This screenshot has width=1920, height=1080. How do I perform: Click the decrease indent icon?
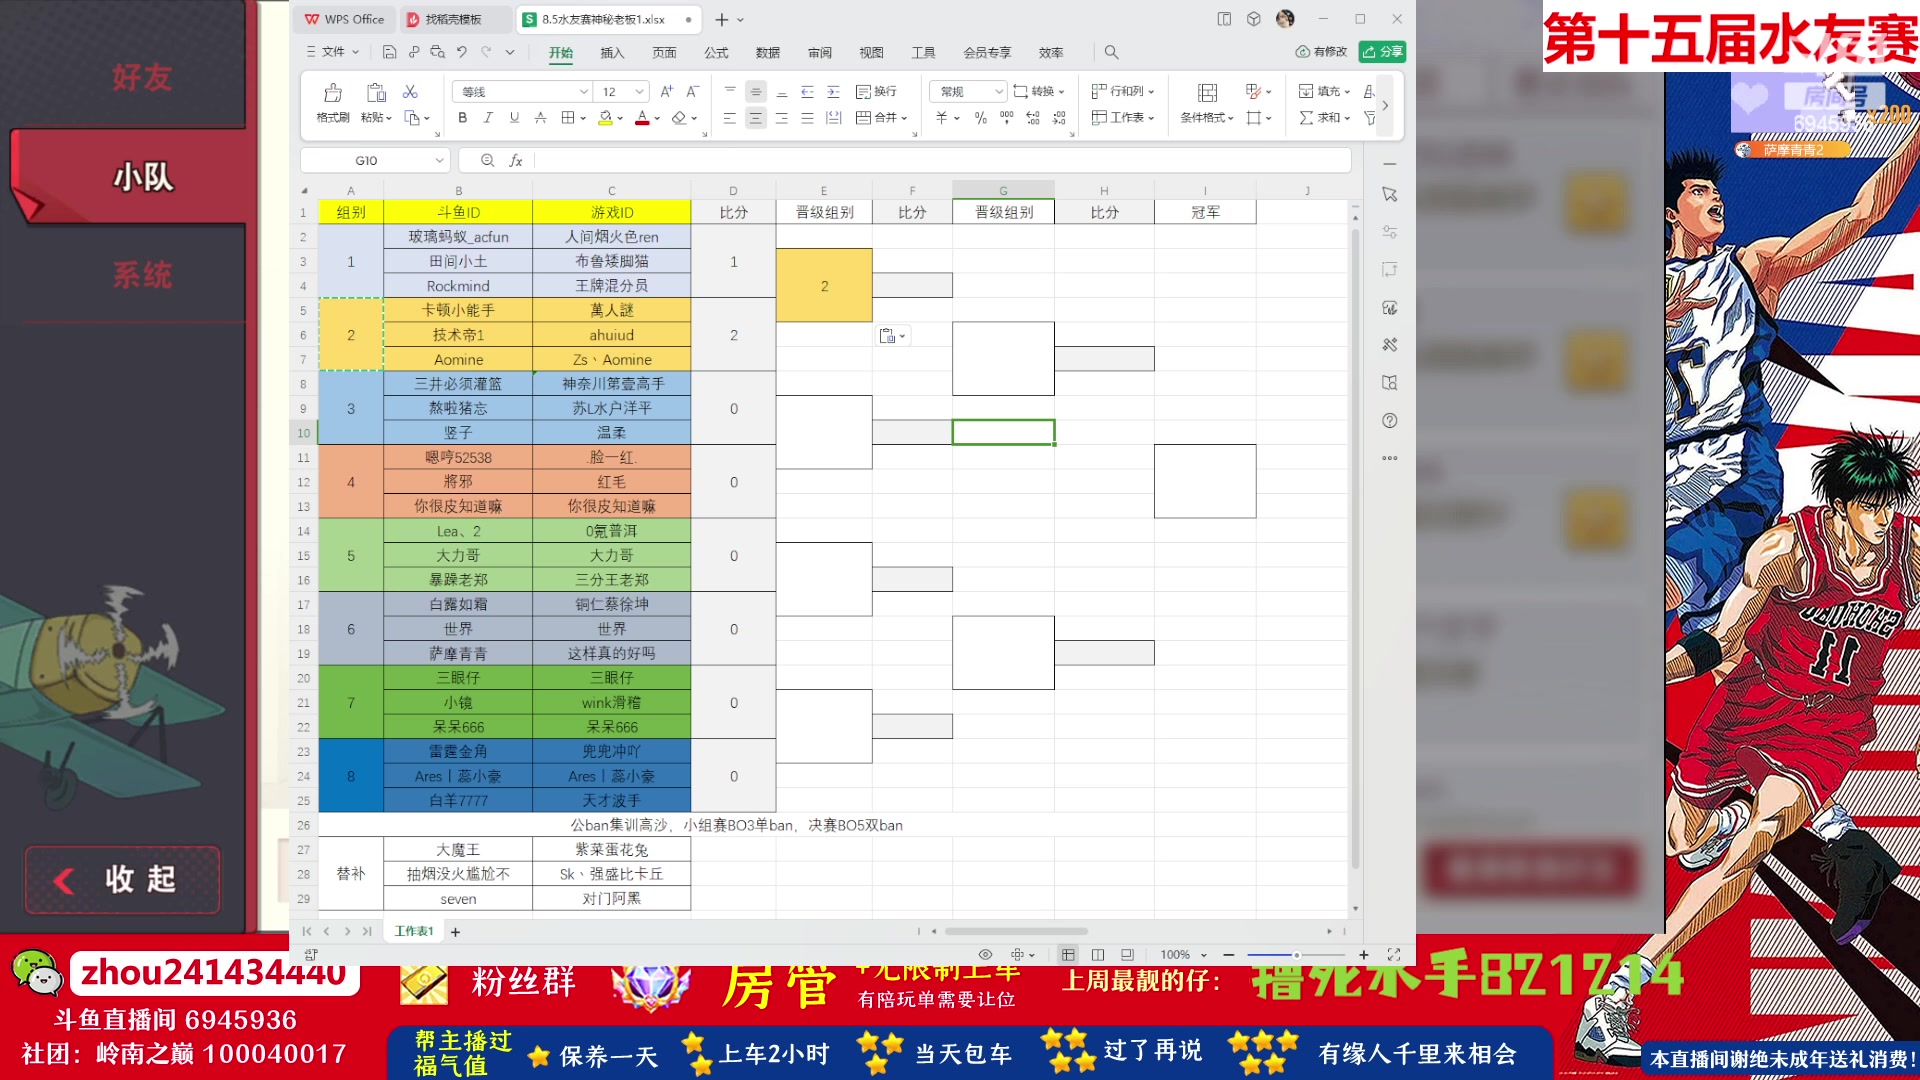[x=807, y=91]
